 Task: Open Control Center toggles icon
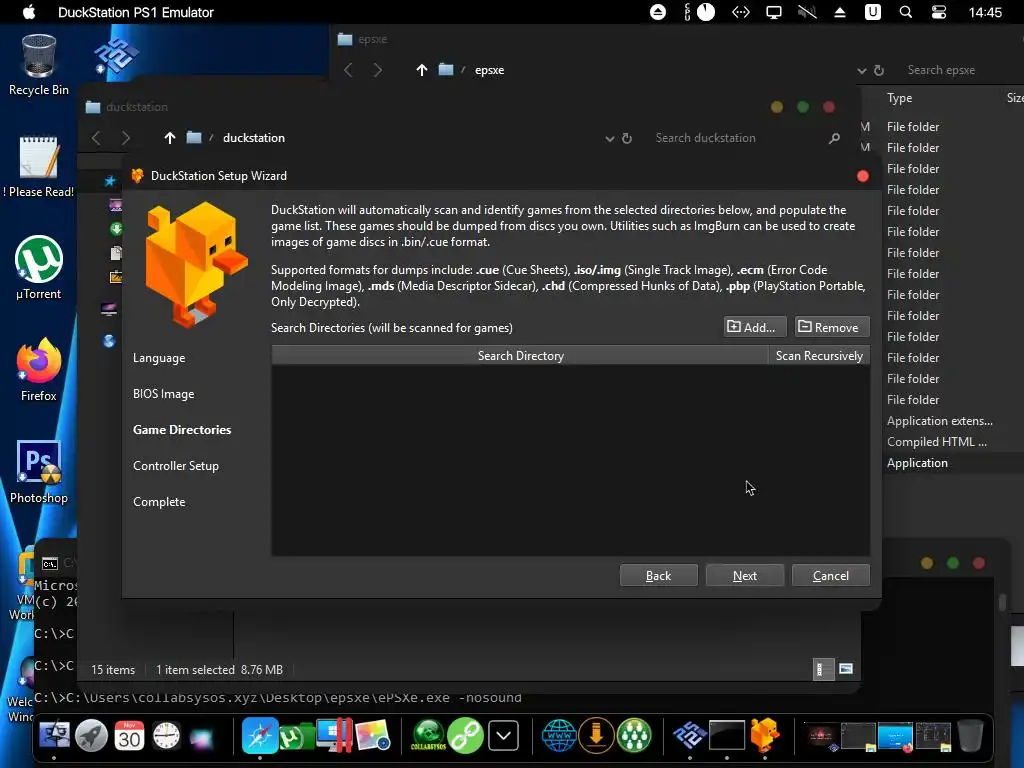point(938,12)
